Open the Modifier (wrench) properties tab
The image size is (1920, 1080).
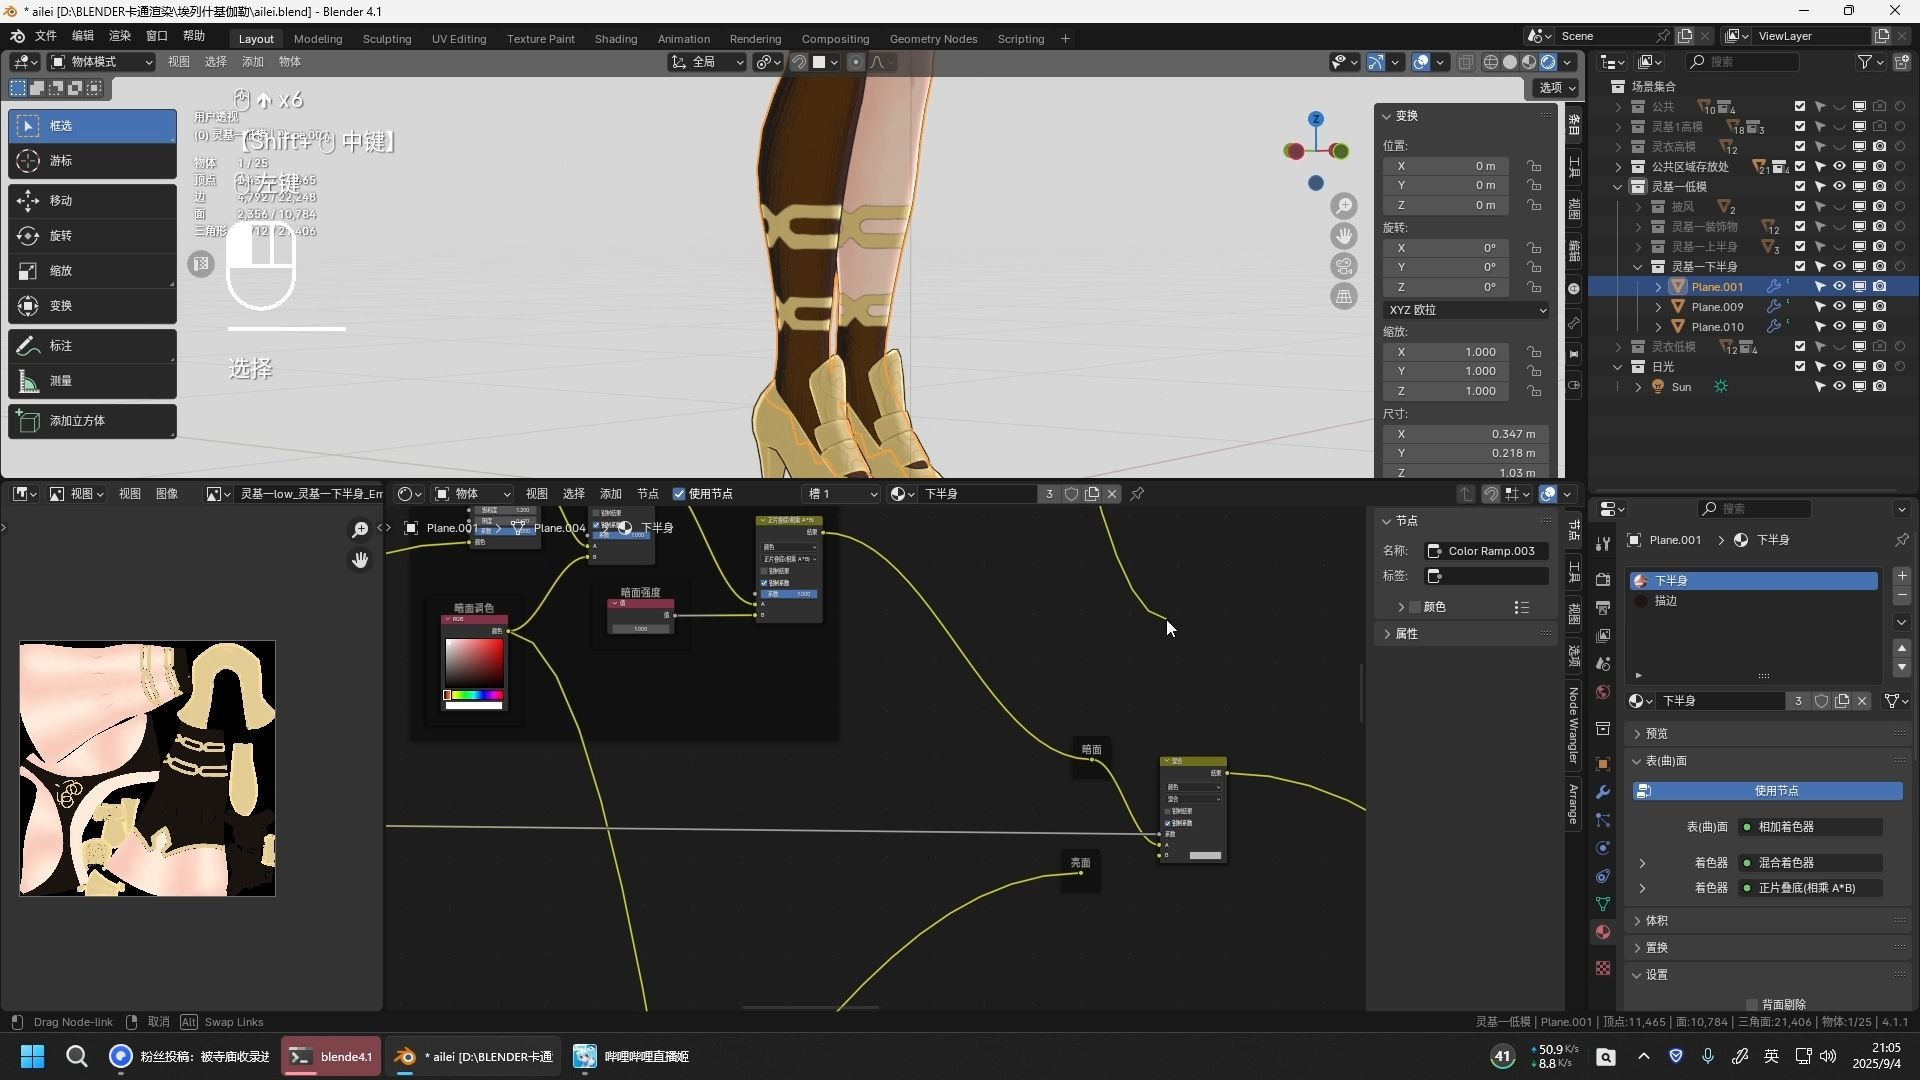click(1603, 792)
